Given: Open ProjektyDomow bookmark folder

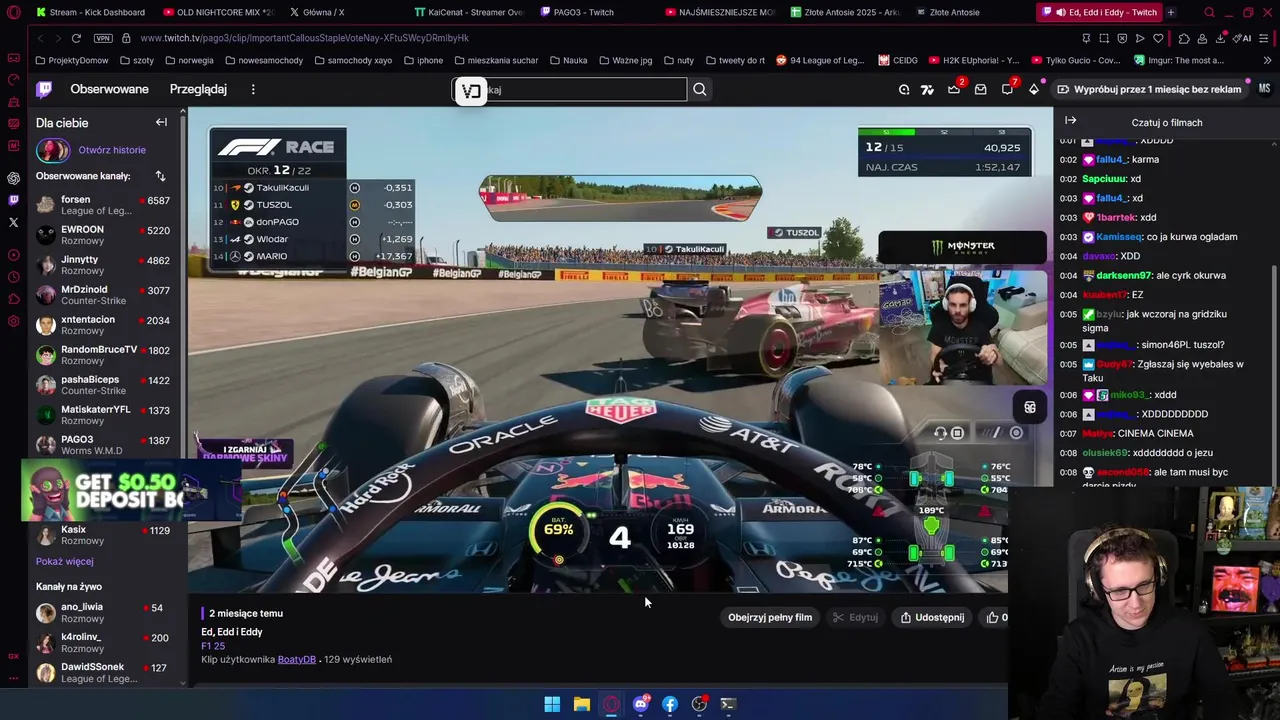Looking at the screenshot, I should point(71,60).
